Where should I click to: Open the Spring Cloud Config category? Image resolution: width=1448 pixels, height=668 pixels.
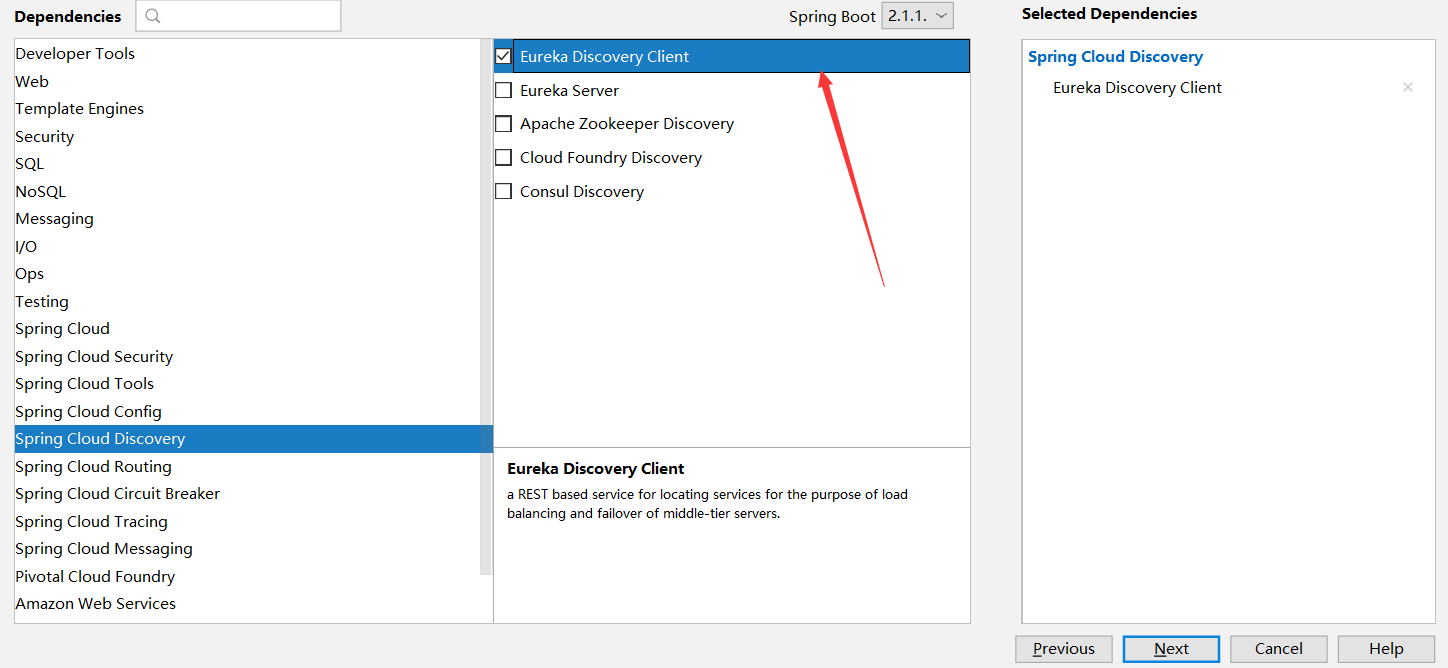click(88, 412)
